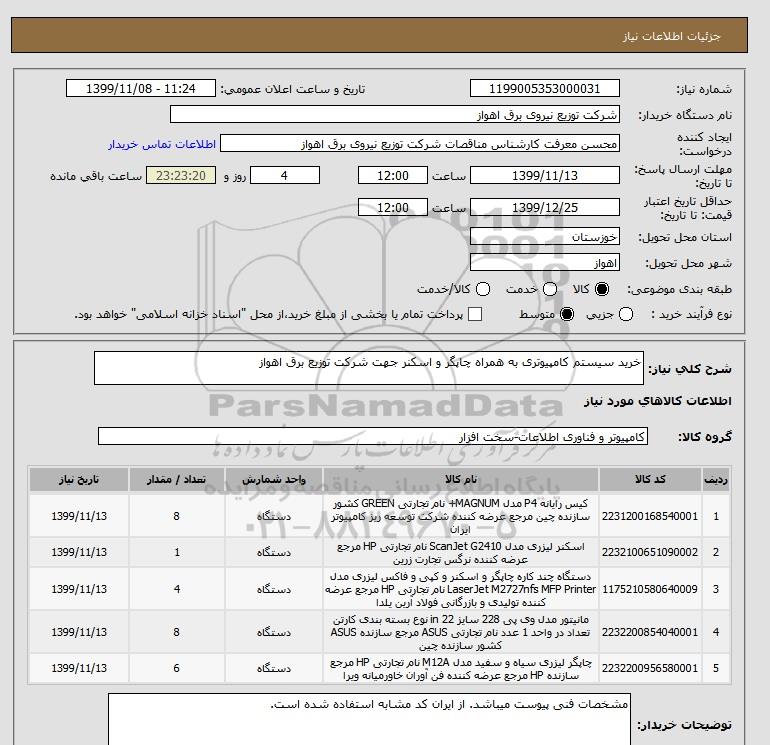
Task: Click the goods group field کامپیوتر و فناوری اطلاعات
Action: click(x=373, y=436)
